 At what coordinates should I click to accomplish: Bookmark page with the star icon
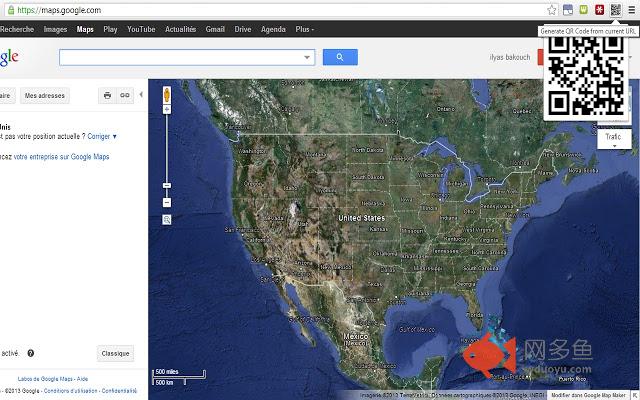(x=551, y=10)
